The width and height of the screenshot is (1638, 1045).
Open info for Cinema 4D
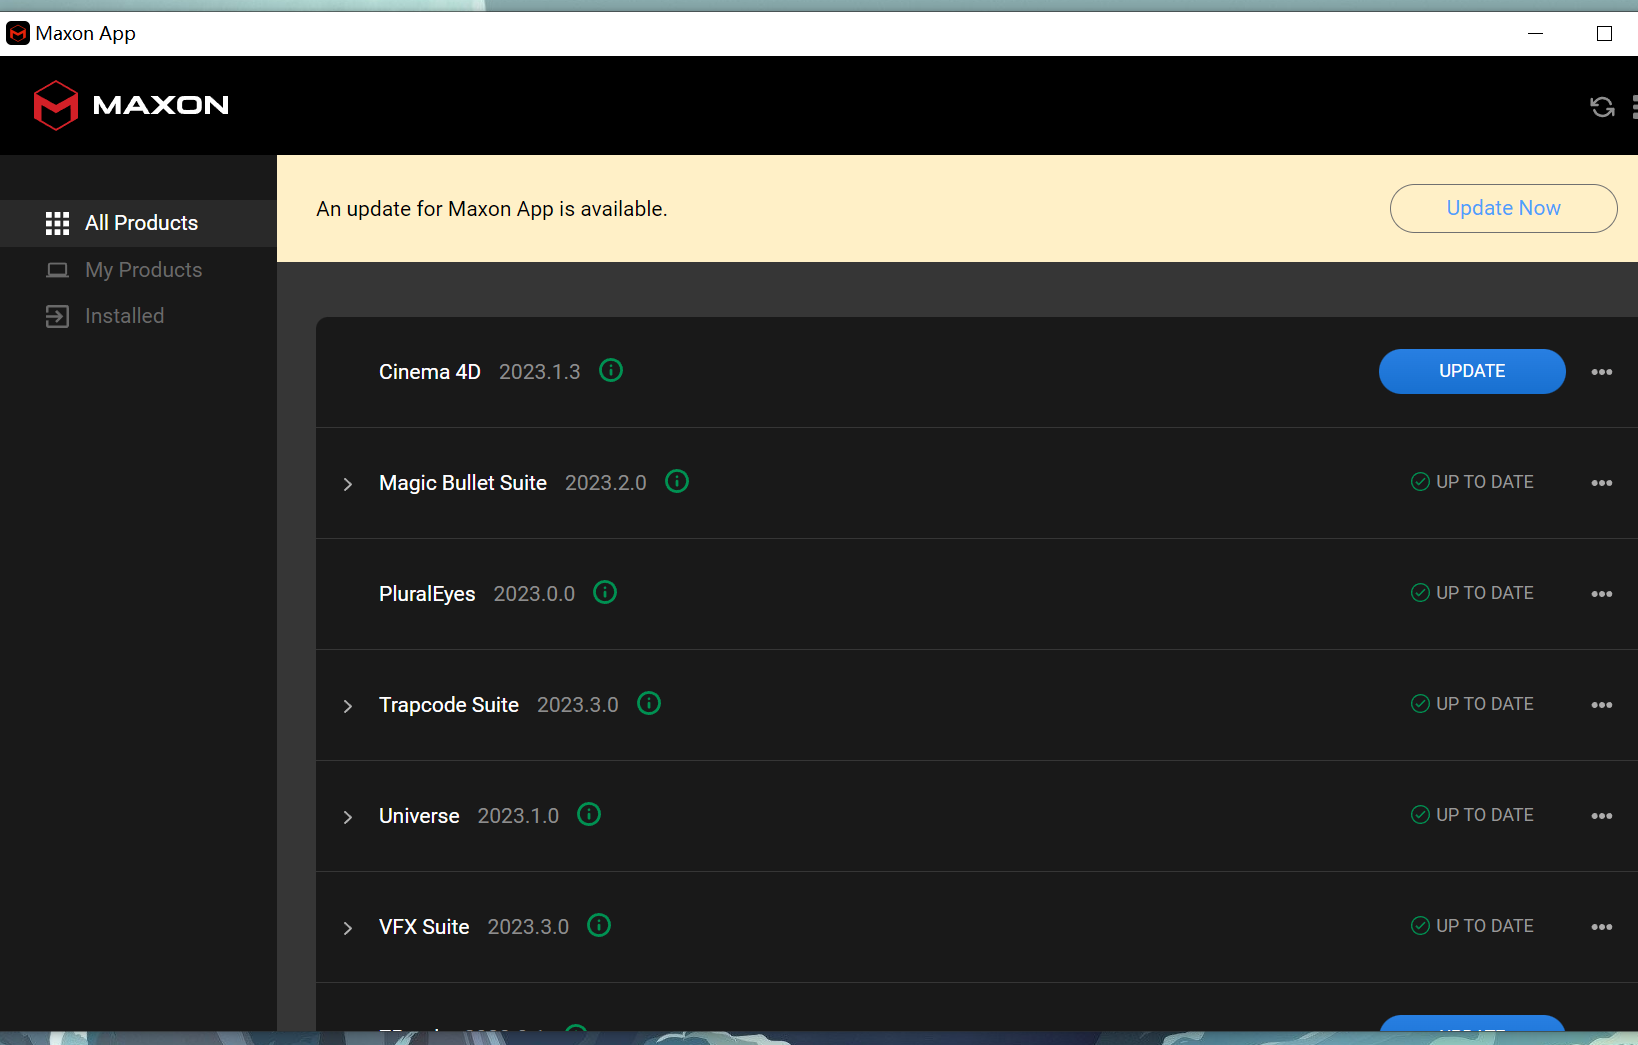coord(611,371)
